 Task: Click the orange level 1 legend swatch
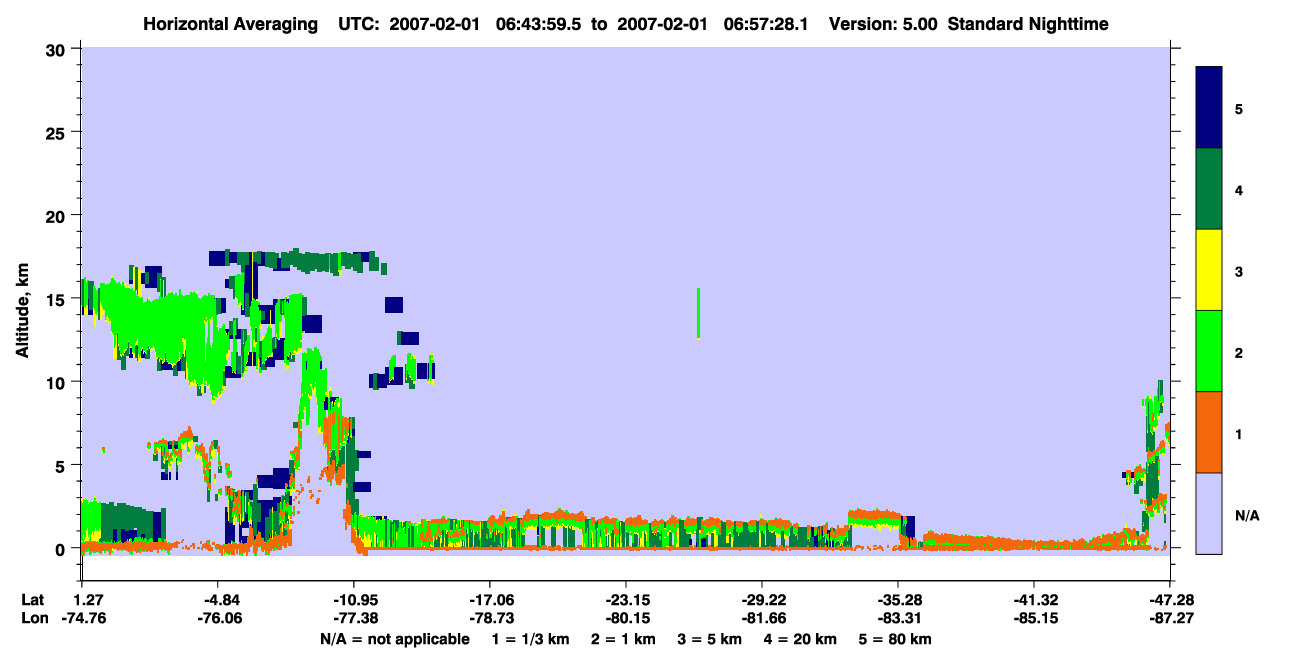(1209, 432)
